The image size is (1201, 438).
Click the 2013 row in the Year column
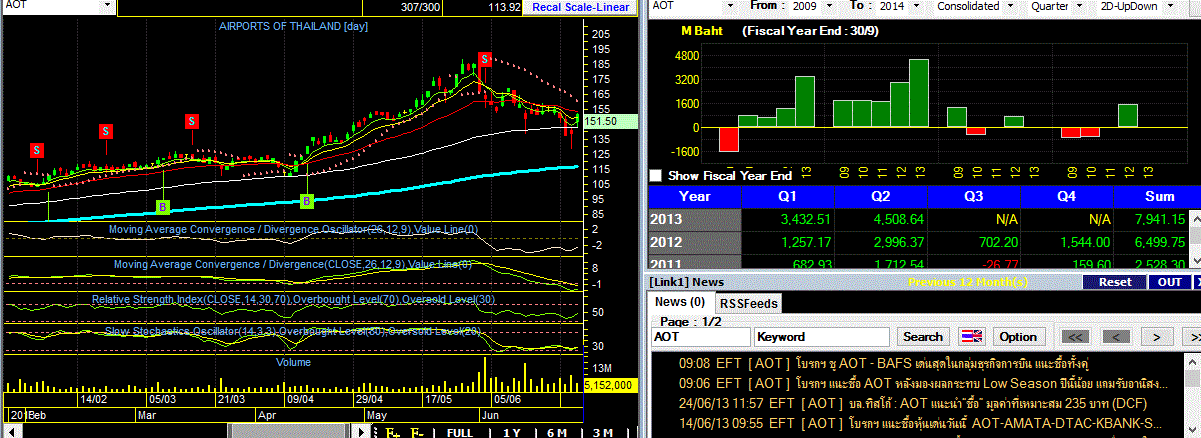point(694,219)
